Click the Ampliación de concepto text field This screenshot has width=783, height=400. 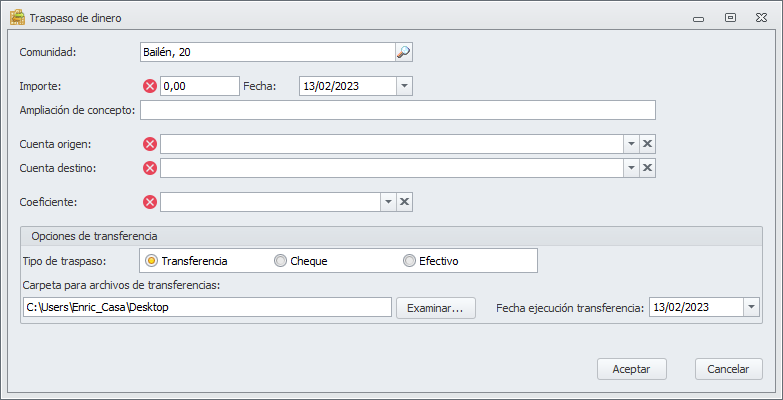398,110
